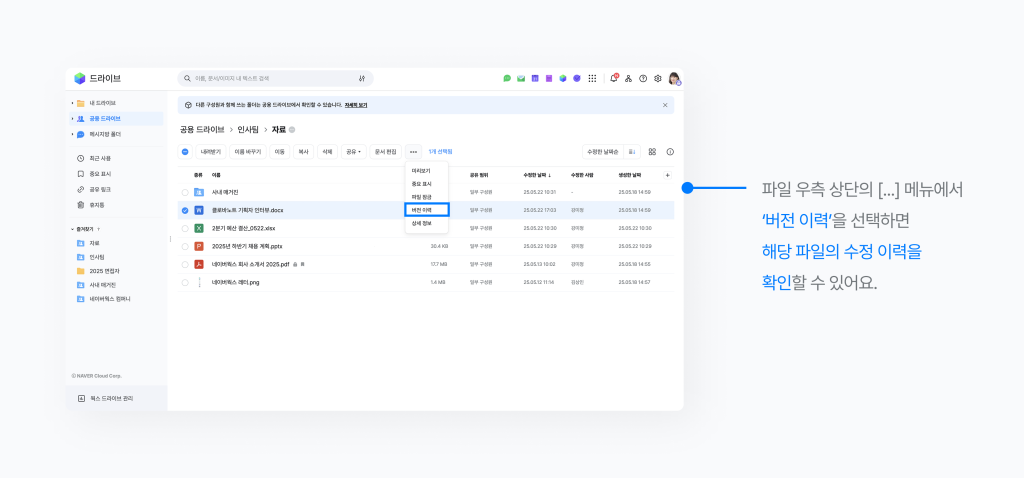Click the organization chart icon in header
The height and width of the screenshot is (478, 1024).
[628, 78]
